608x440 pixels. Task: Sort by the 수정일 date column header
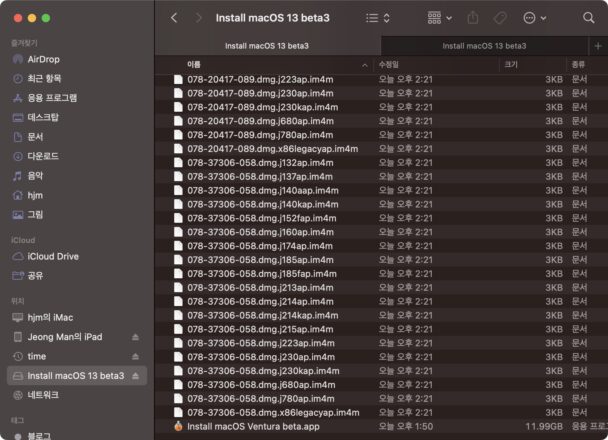[389, 63]
